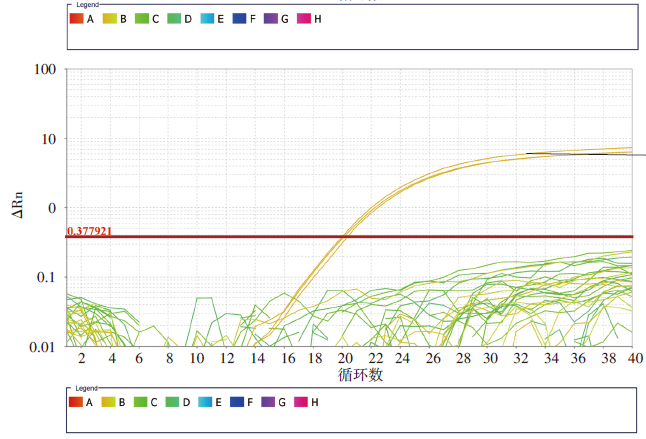Pick the D swatch in lower legend
The image size is (646, 439).
[174, 402]
